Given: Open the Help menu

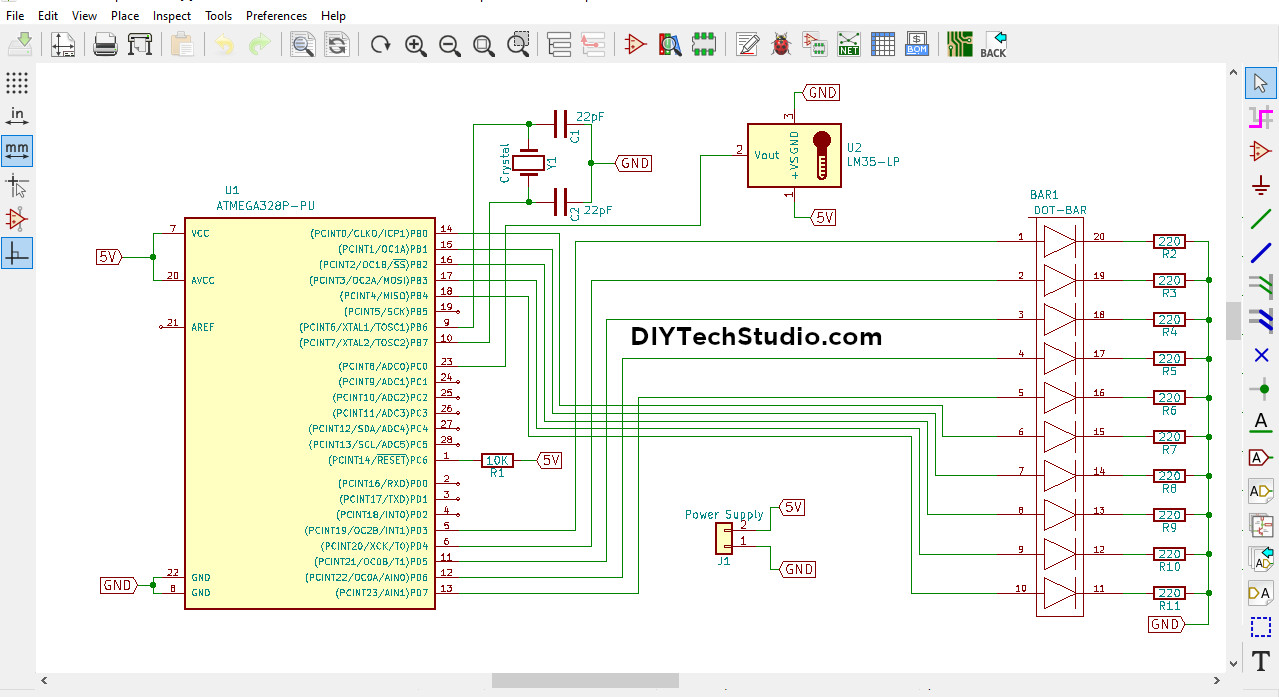Looking at the screenshot, I should click(x=334, y=16).
